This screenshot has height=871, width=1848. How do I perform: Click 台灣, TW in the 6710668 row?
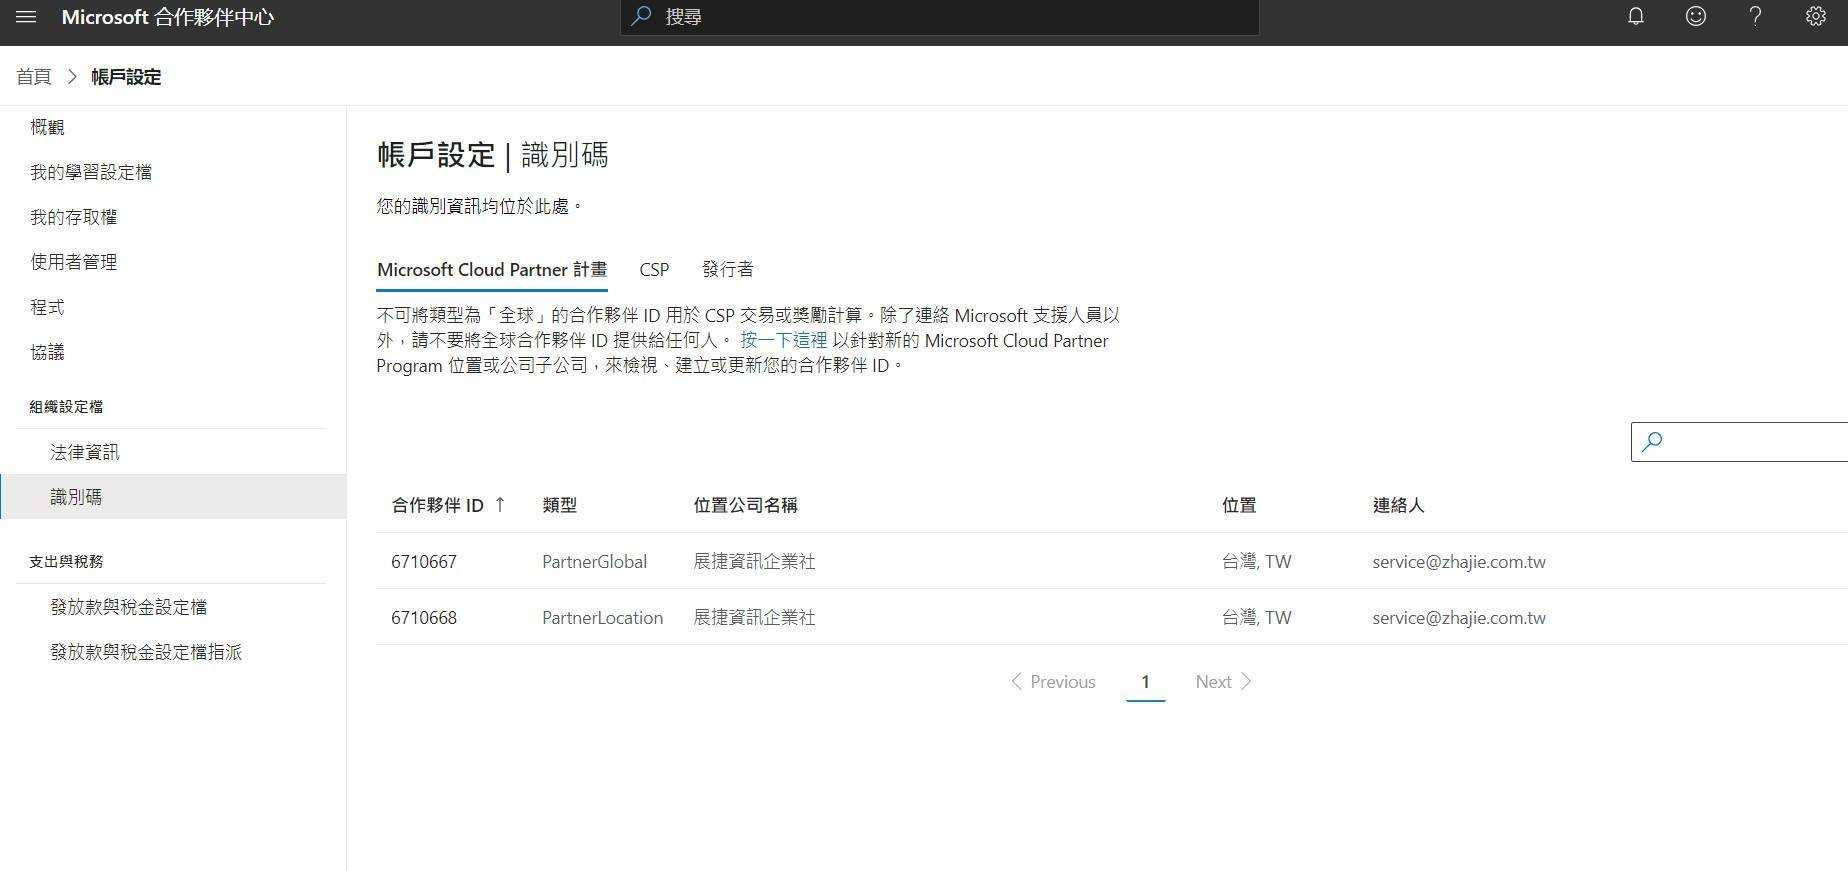click(x=1257, y=617)
